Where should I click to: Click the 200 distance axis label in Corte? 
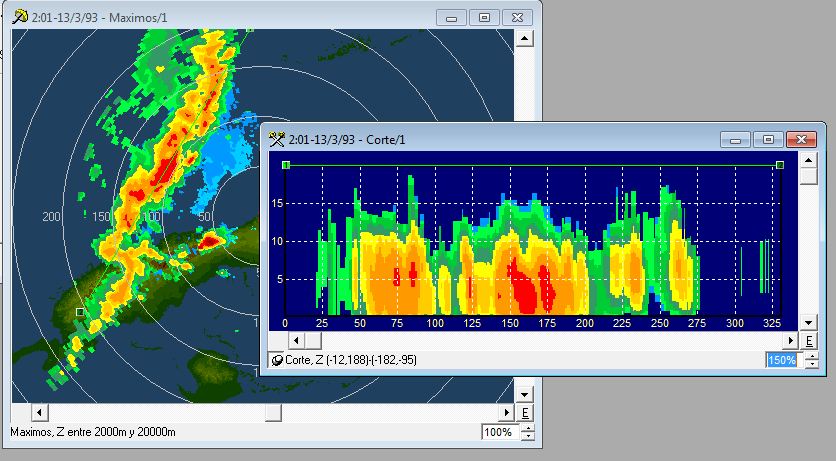click(x=585, y=323)
